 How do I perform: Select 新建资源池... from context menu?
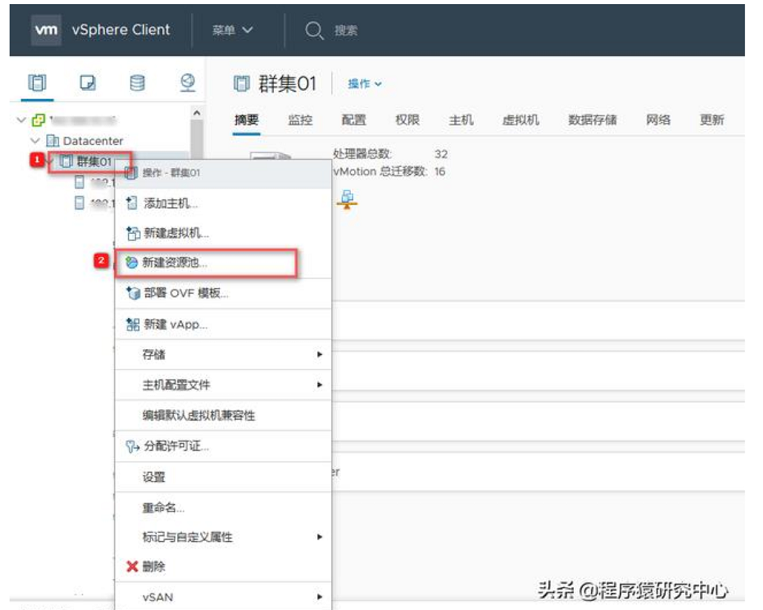click(x=223, y=263)
